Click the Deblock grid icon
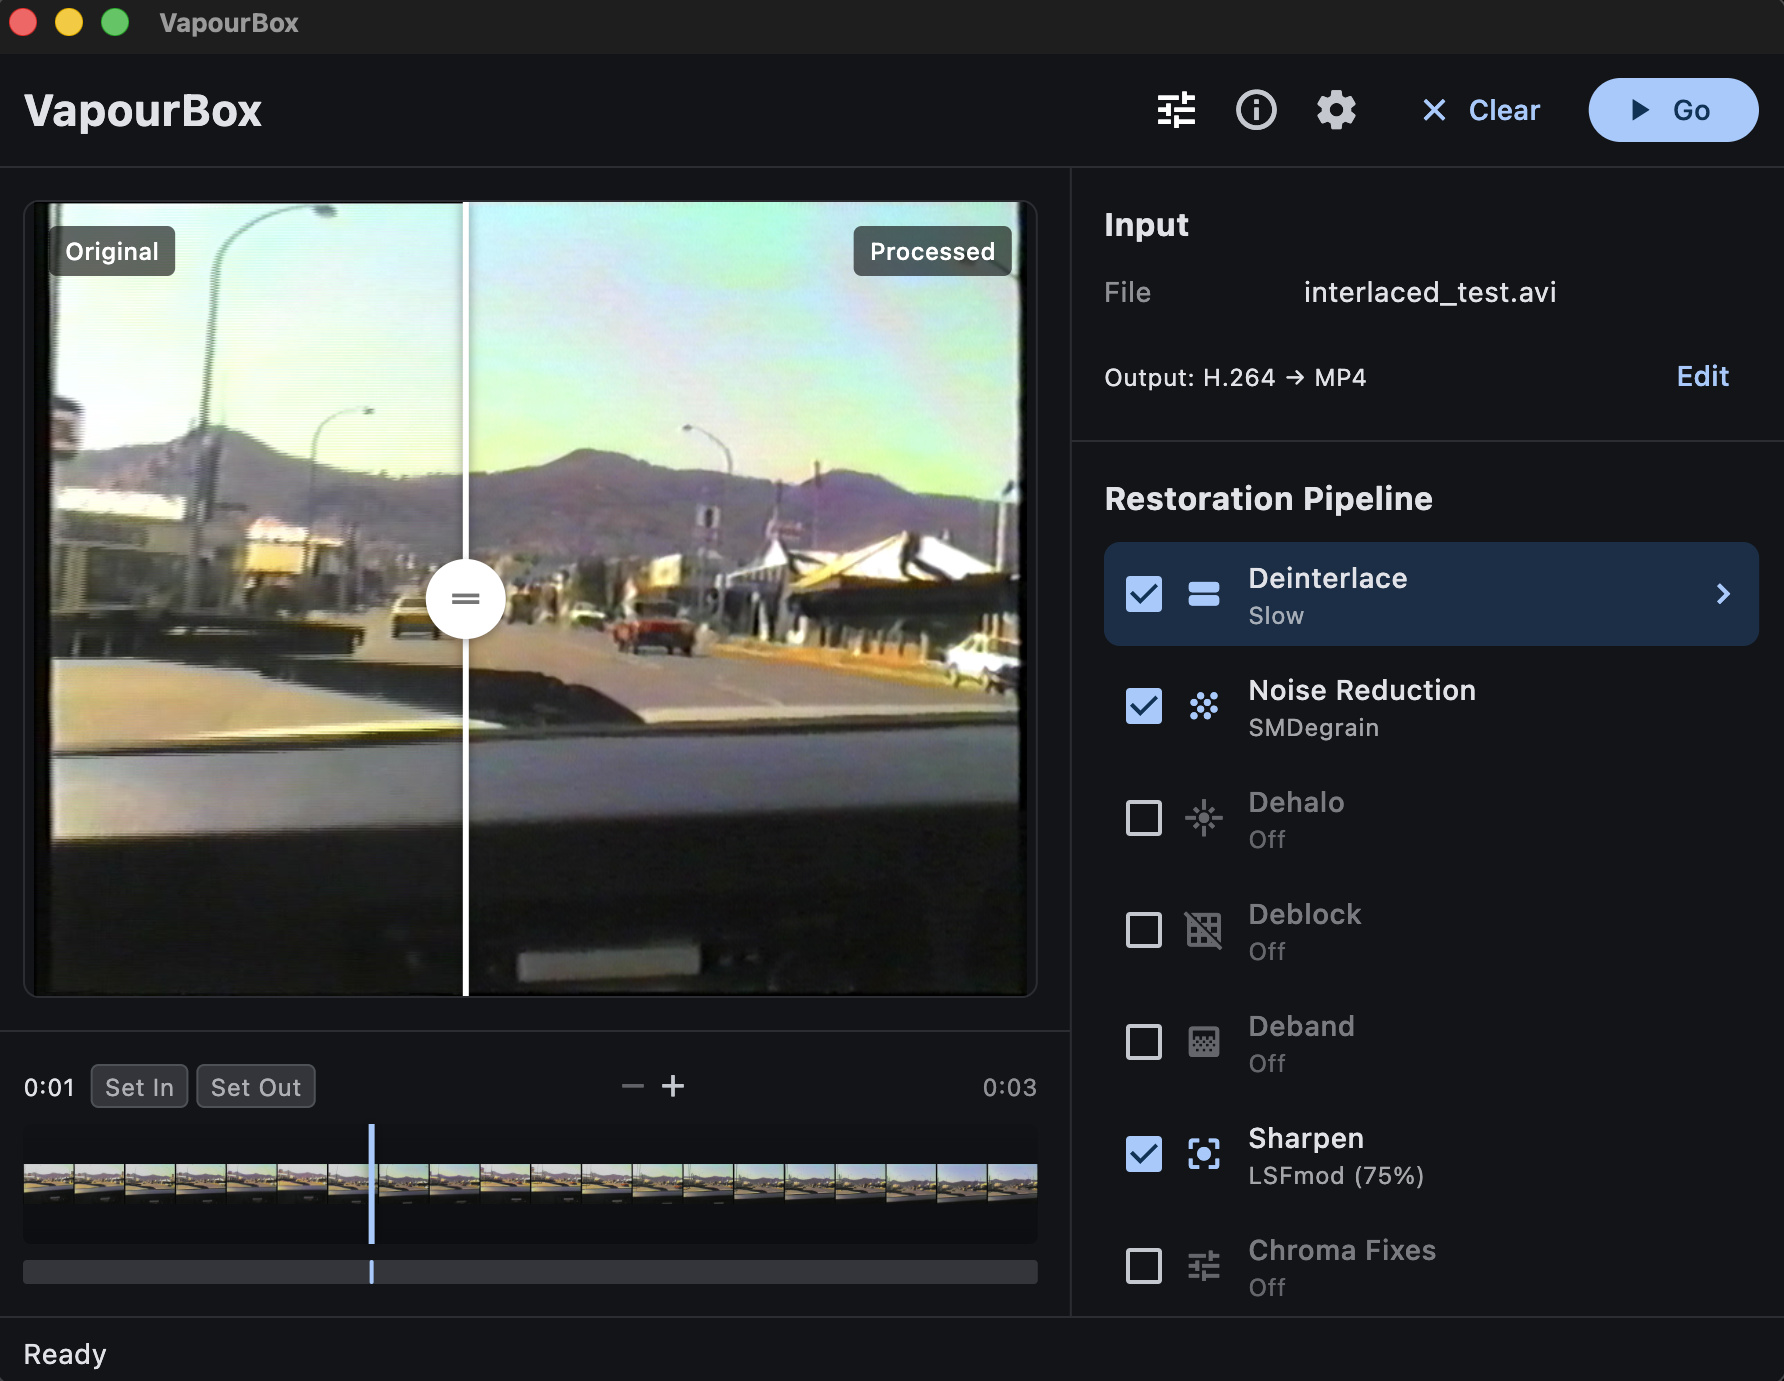 pos(1203,930)
